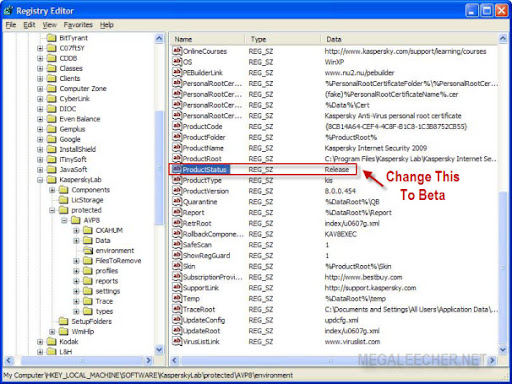Screen dimensions: 512x384
Task: Select the InstallShield tree folder
Action: (78, 149)
